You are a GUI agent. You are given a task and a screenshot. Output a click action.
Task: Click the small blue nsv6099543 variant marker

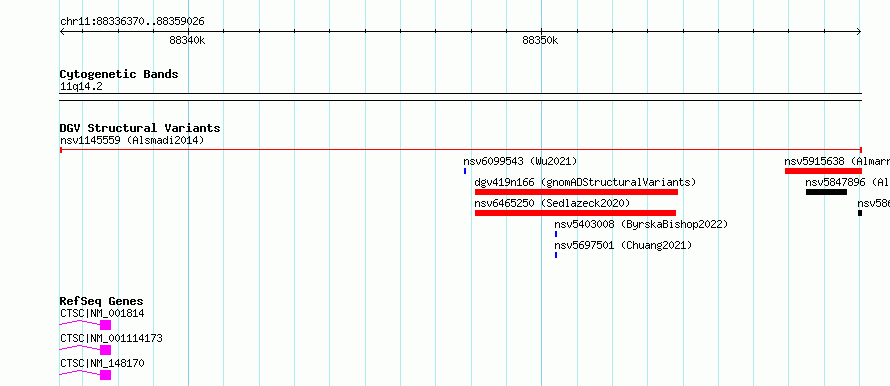[465, 171]
